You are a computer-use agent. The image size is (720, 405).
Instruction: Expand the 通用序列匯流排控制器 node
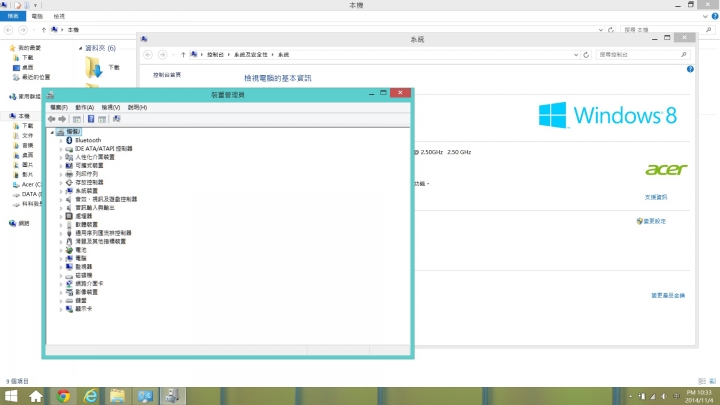pos(61,233)
